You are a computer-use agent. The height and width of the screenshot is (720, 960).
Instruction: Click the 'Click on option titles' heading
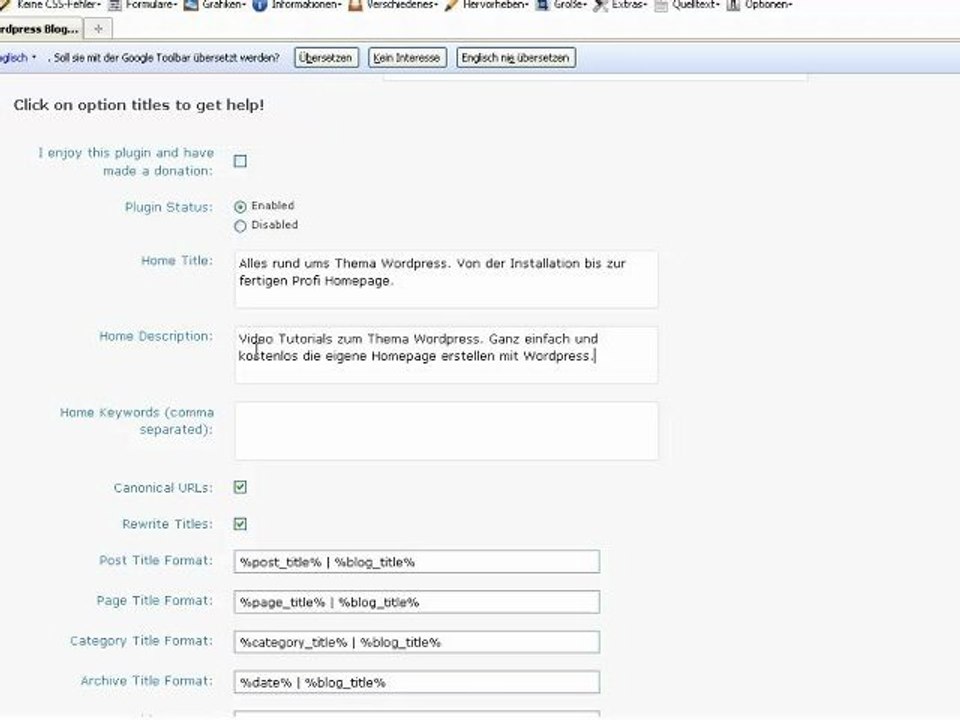pyautogui.click(x=139, y=105)
